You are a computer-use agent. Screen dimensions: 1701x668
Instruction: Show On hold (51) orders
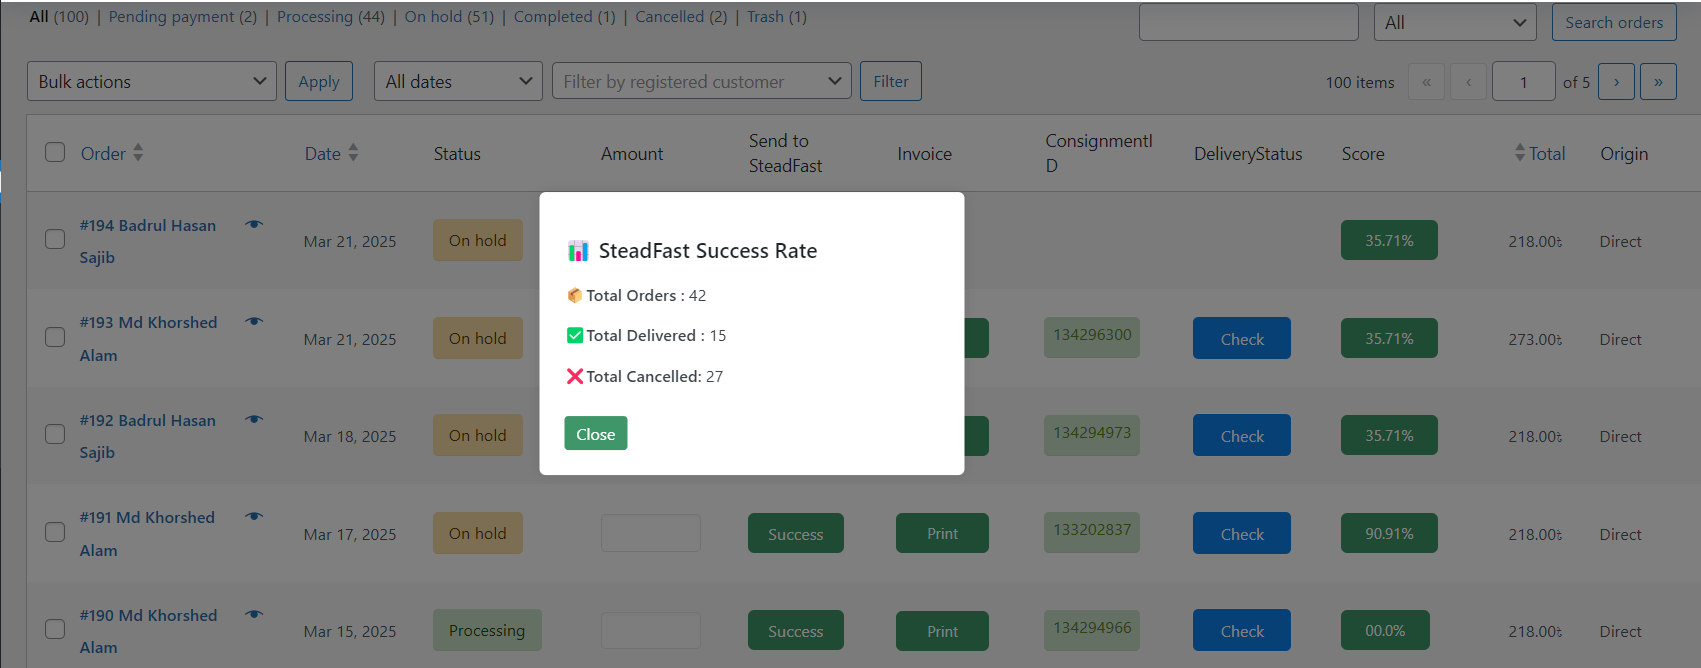tap(449, 17)
